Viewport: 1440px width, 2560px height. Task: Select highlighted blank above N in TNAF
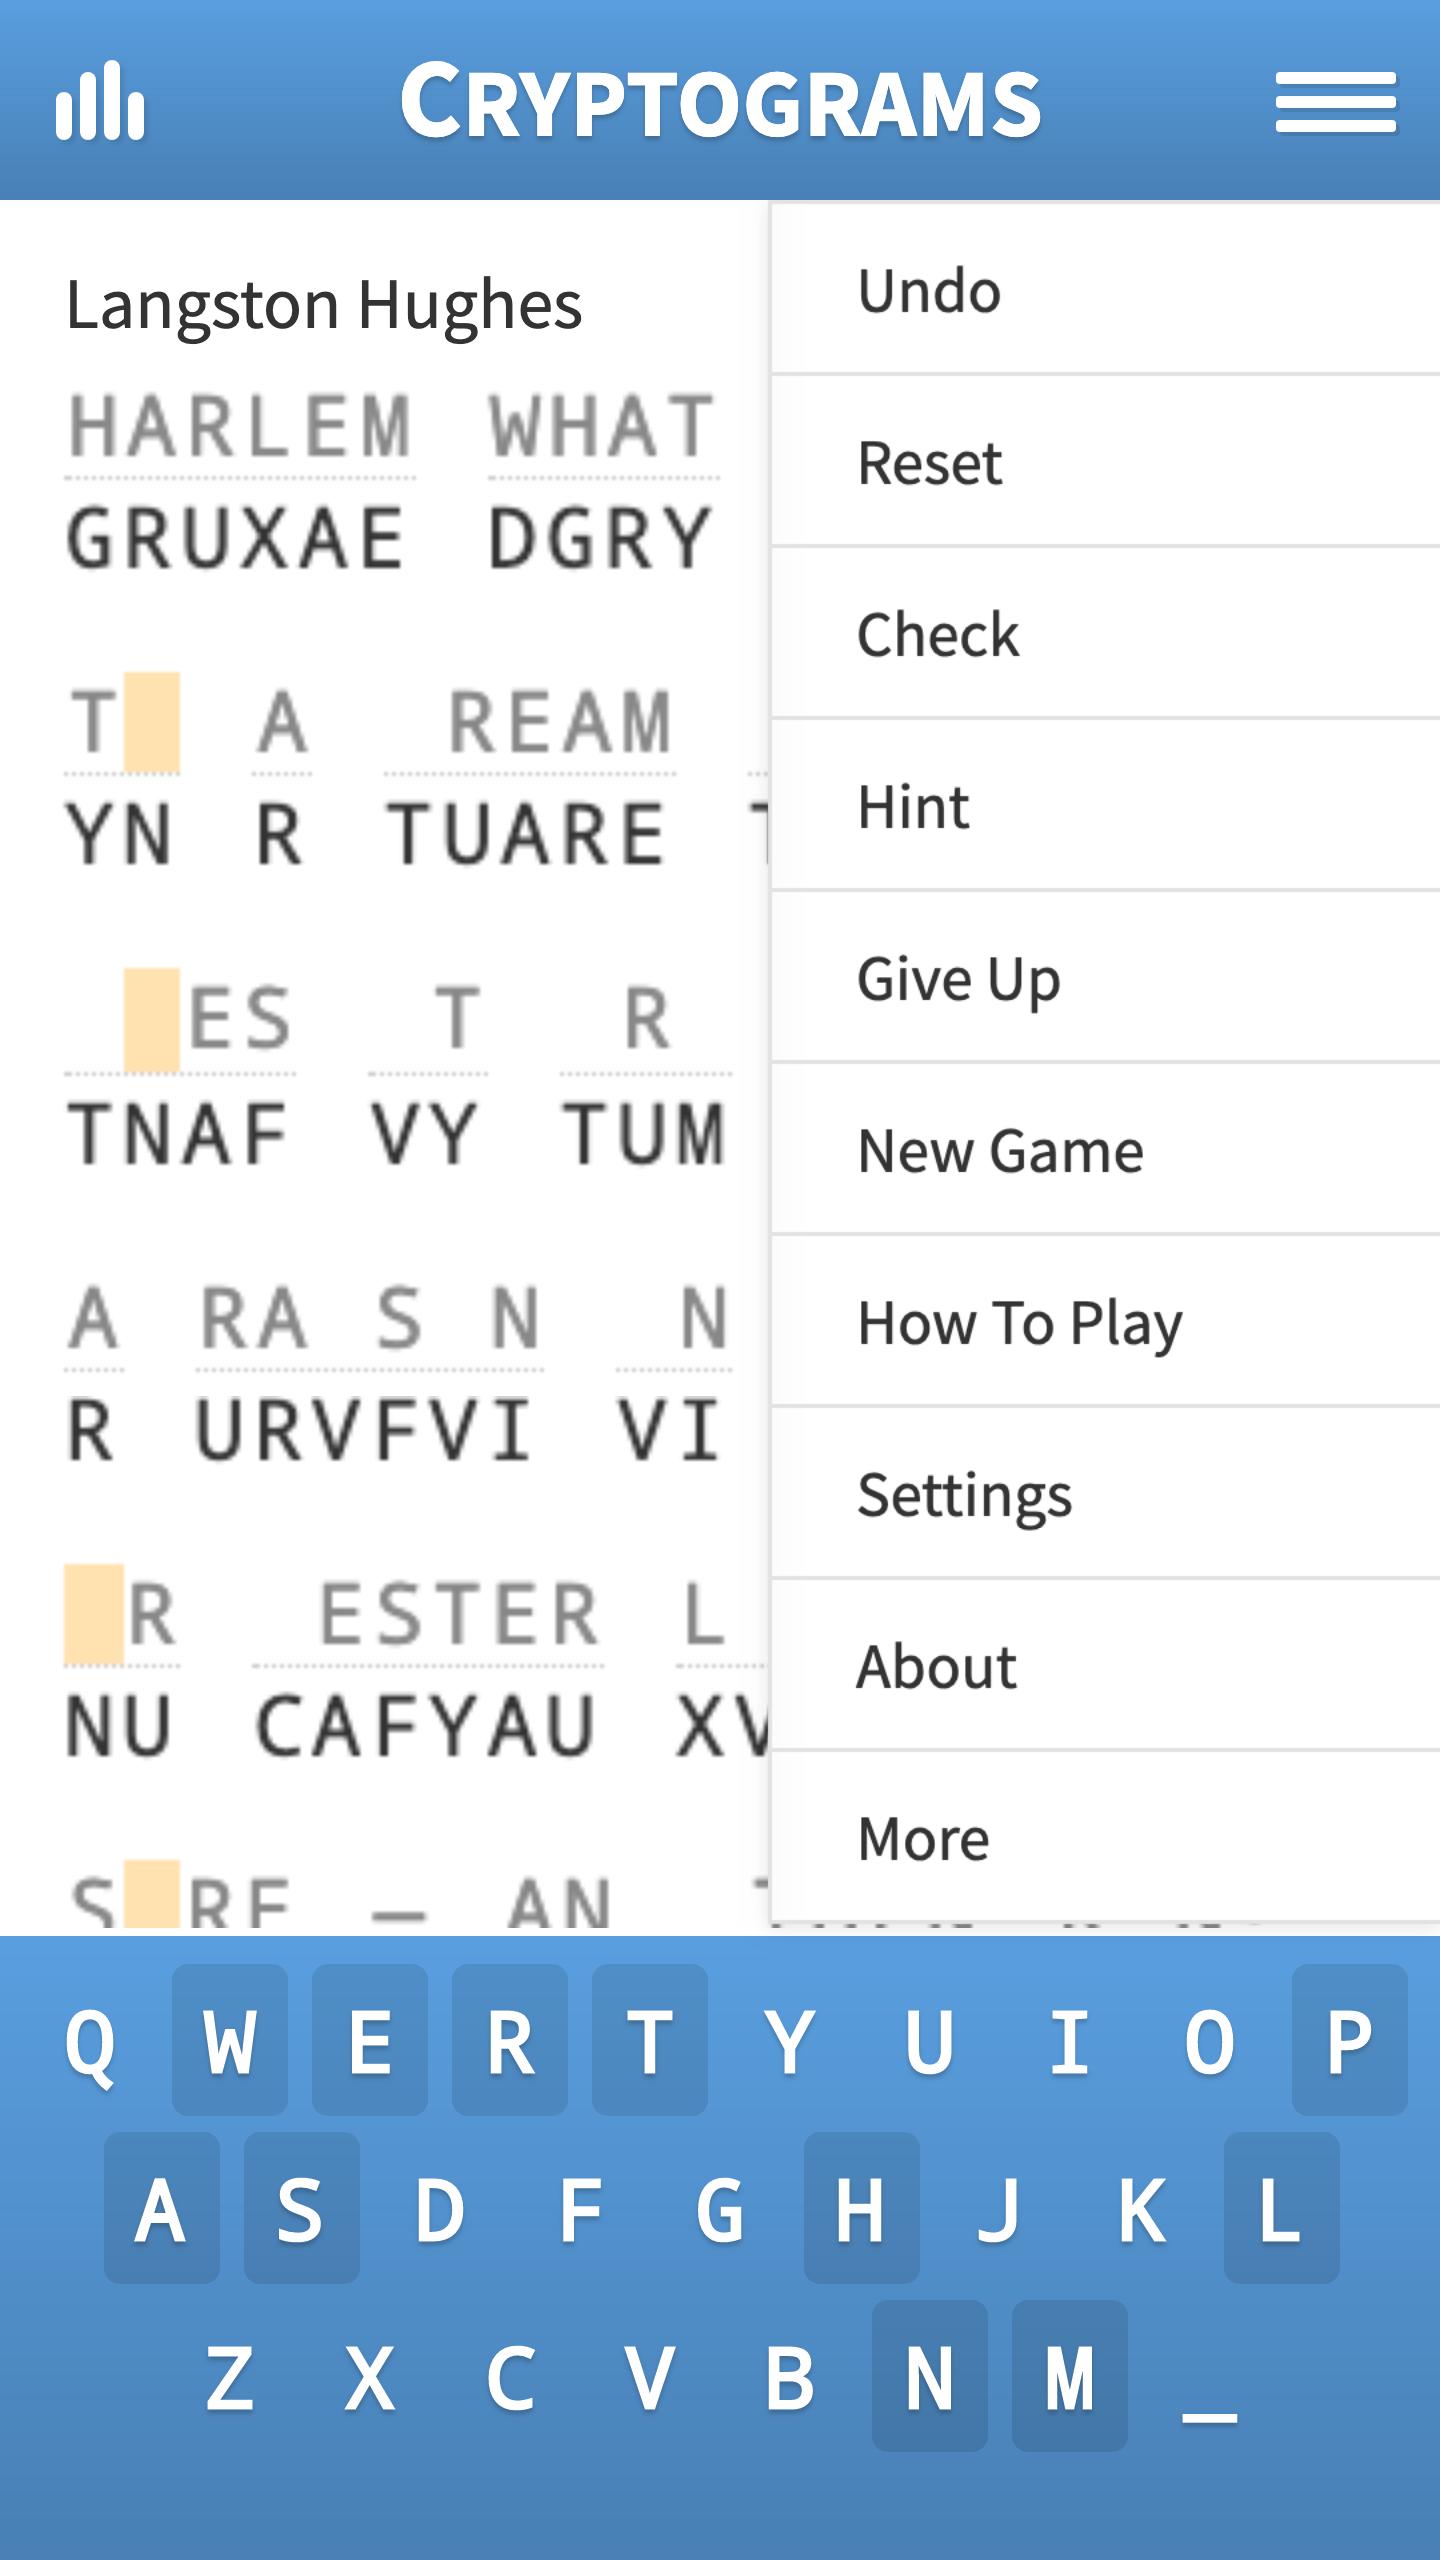pyautogui.click(x=152, y=1018)
